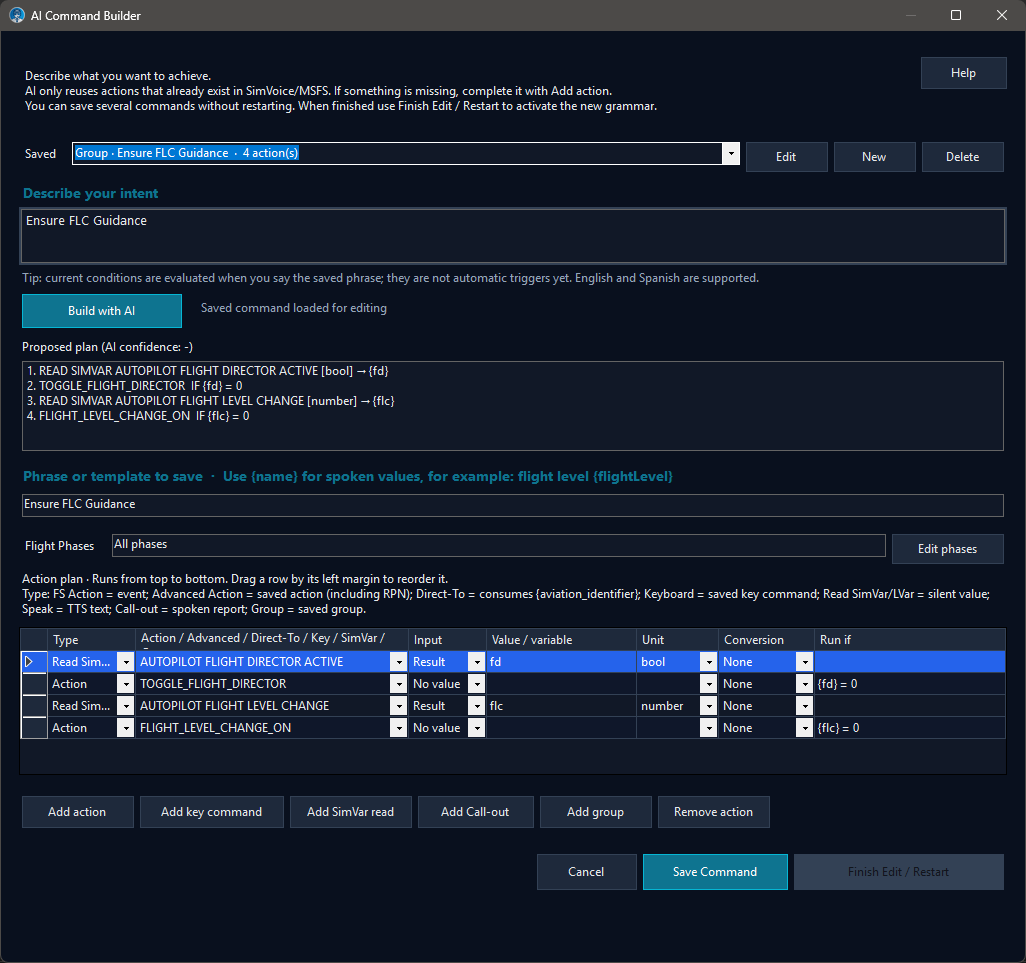Open Conversion dropdown in TOGGLE_FLIGHT_DIRECTOR row
1026x963 pixels.
coord(805,684)
